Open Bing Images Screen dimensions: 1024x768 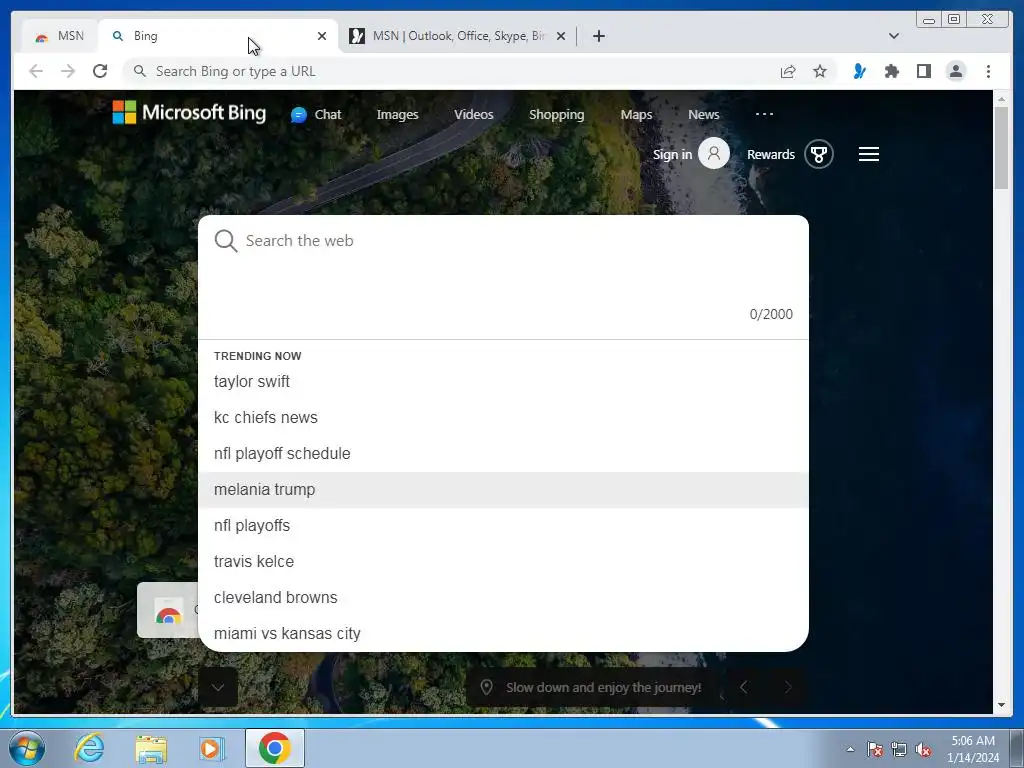[x=397, y=114]
